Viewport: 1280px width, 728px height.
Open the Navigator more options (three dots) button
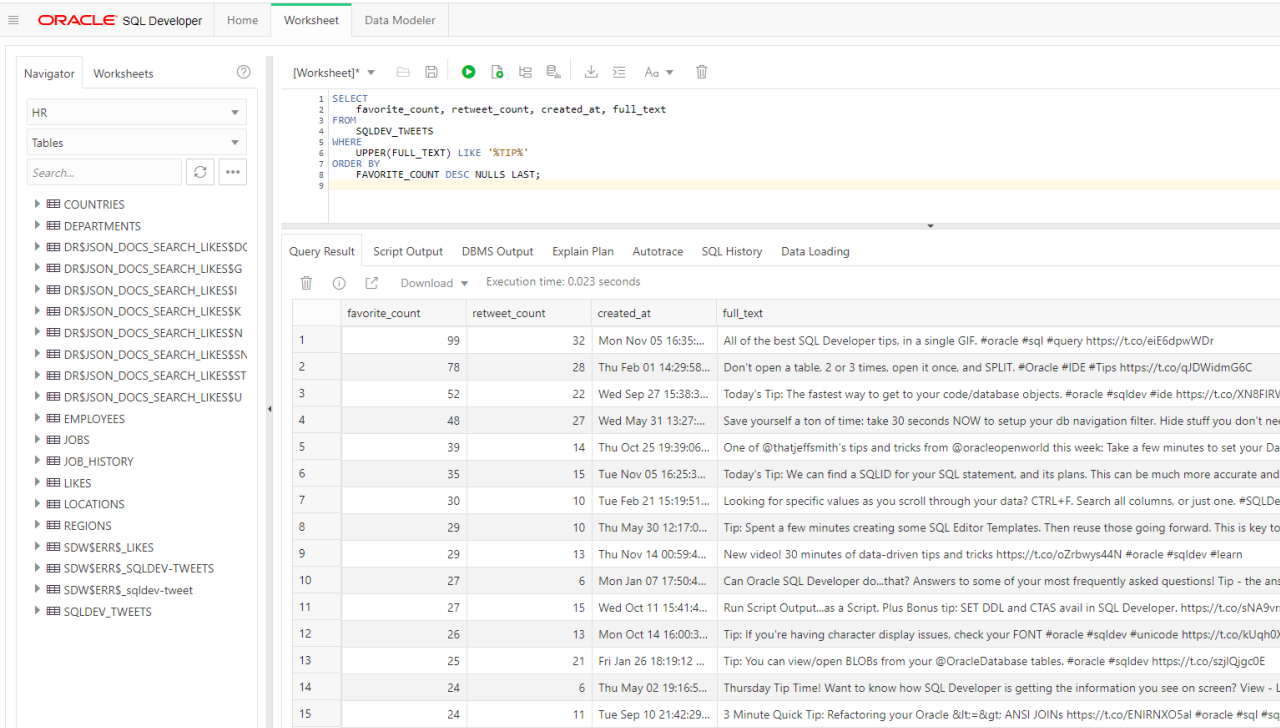coord(233,172)
